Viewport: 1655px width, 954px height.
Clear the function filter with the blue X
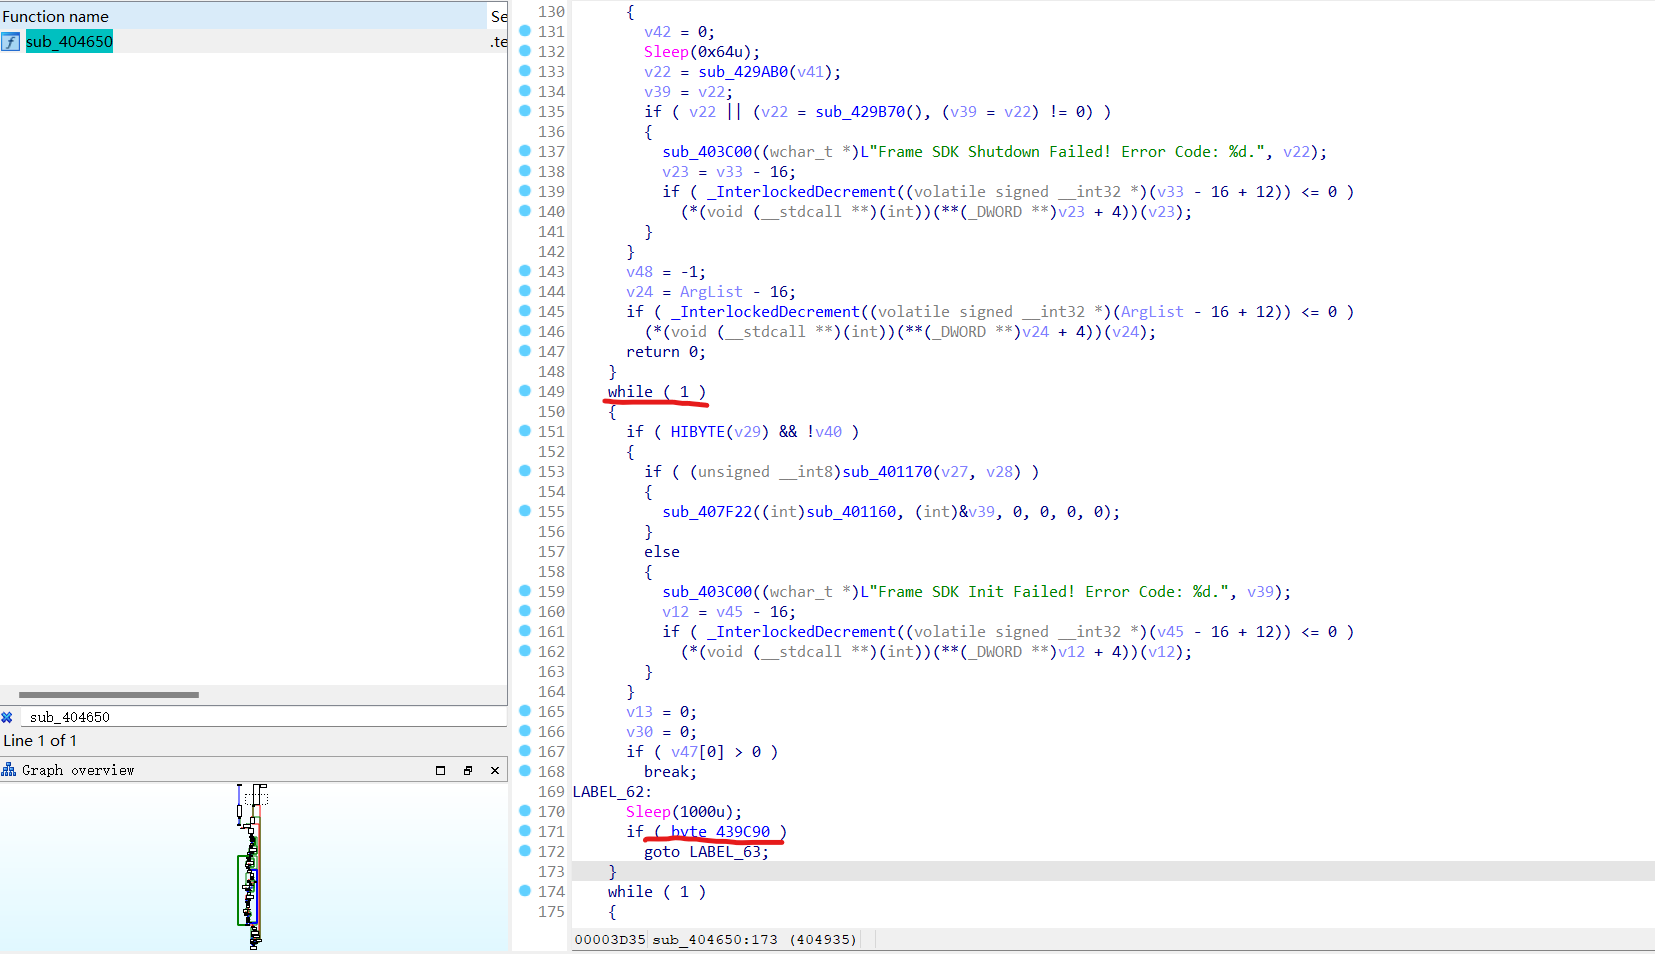point(7,717)
